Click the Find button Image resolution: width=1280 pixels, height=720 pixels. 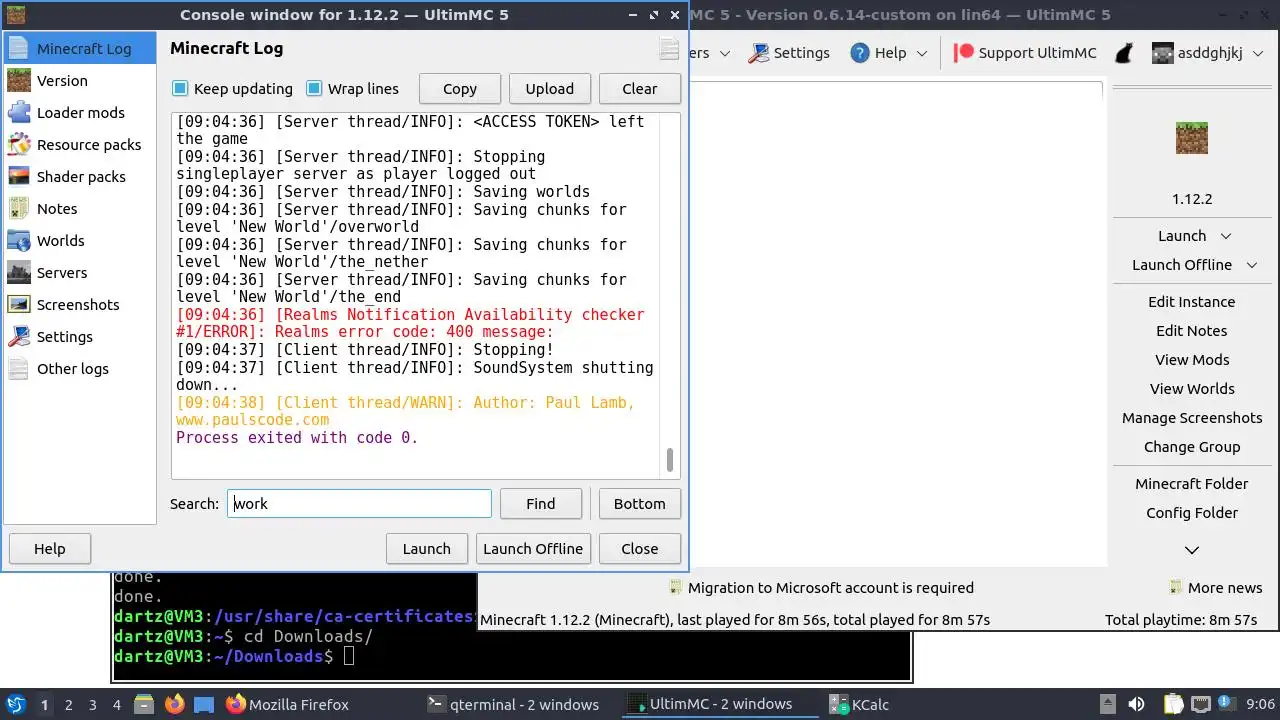(x=541, y=504)
